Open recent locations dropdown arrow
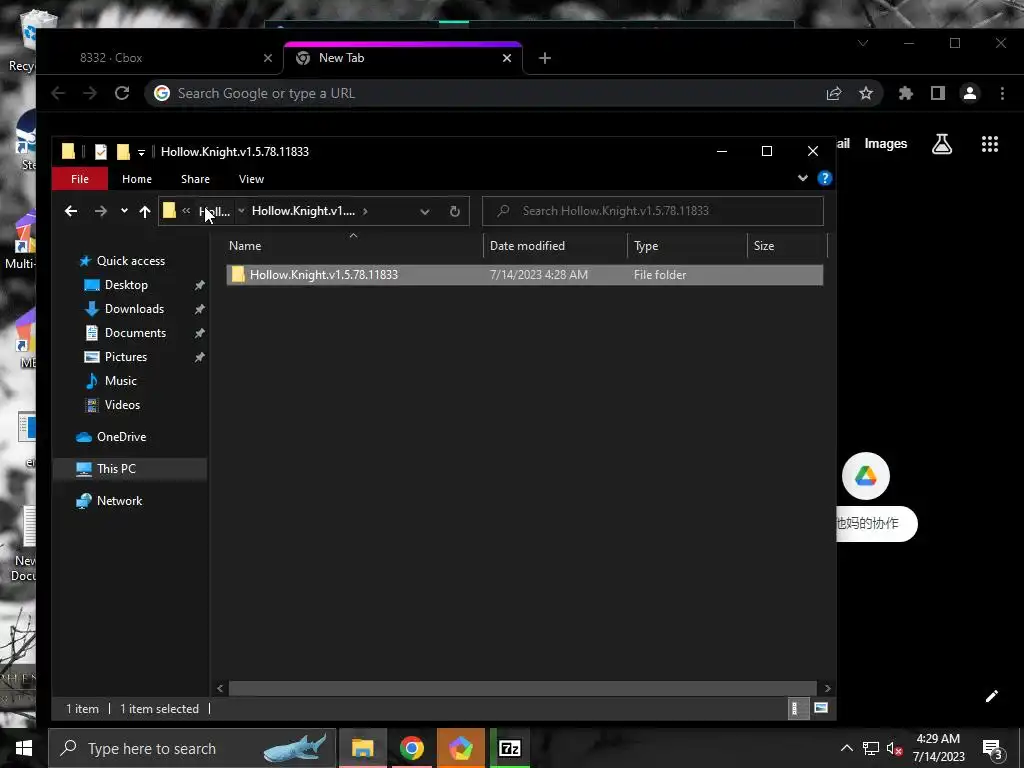The height and width of the screenshot is (768, 1024). [x=124, y=211]
